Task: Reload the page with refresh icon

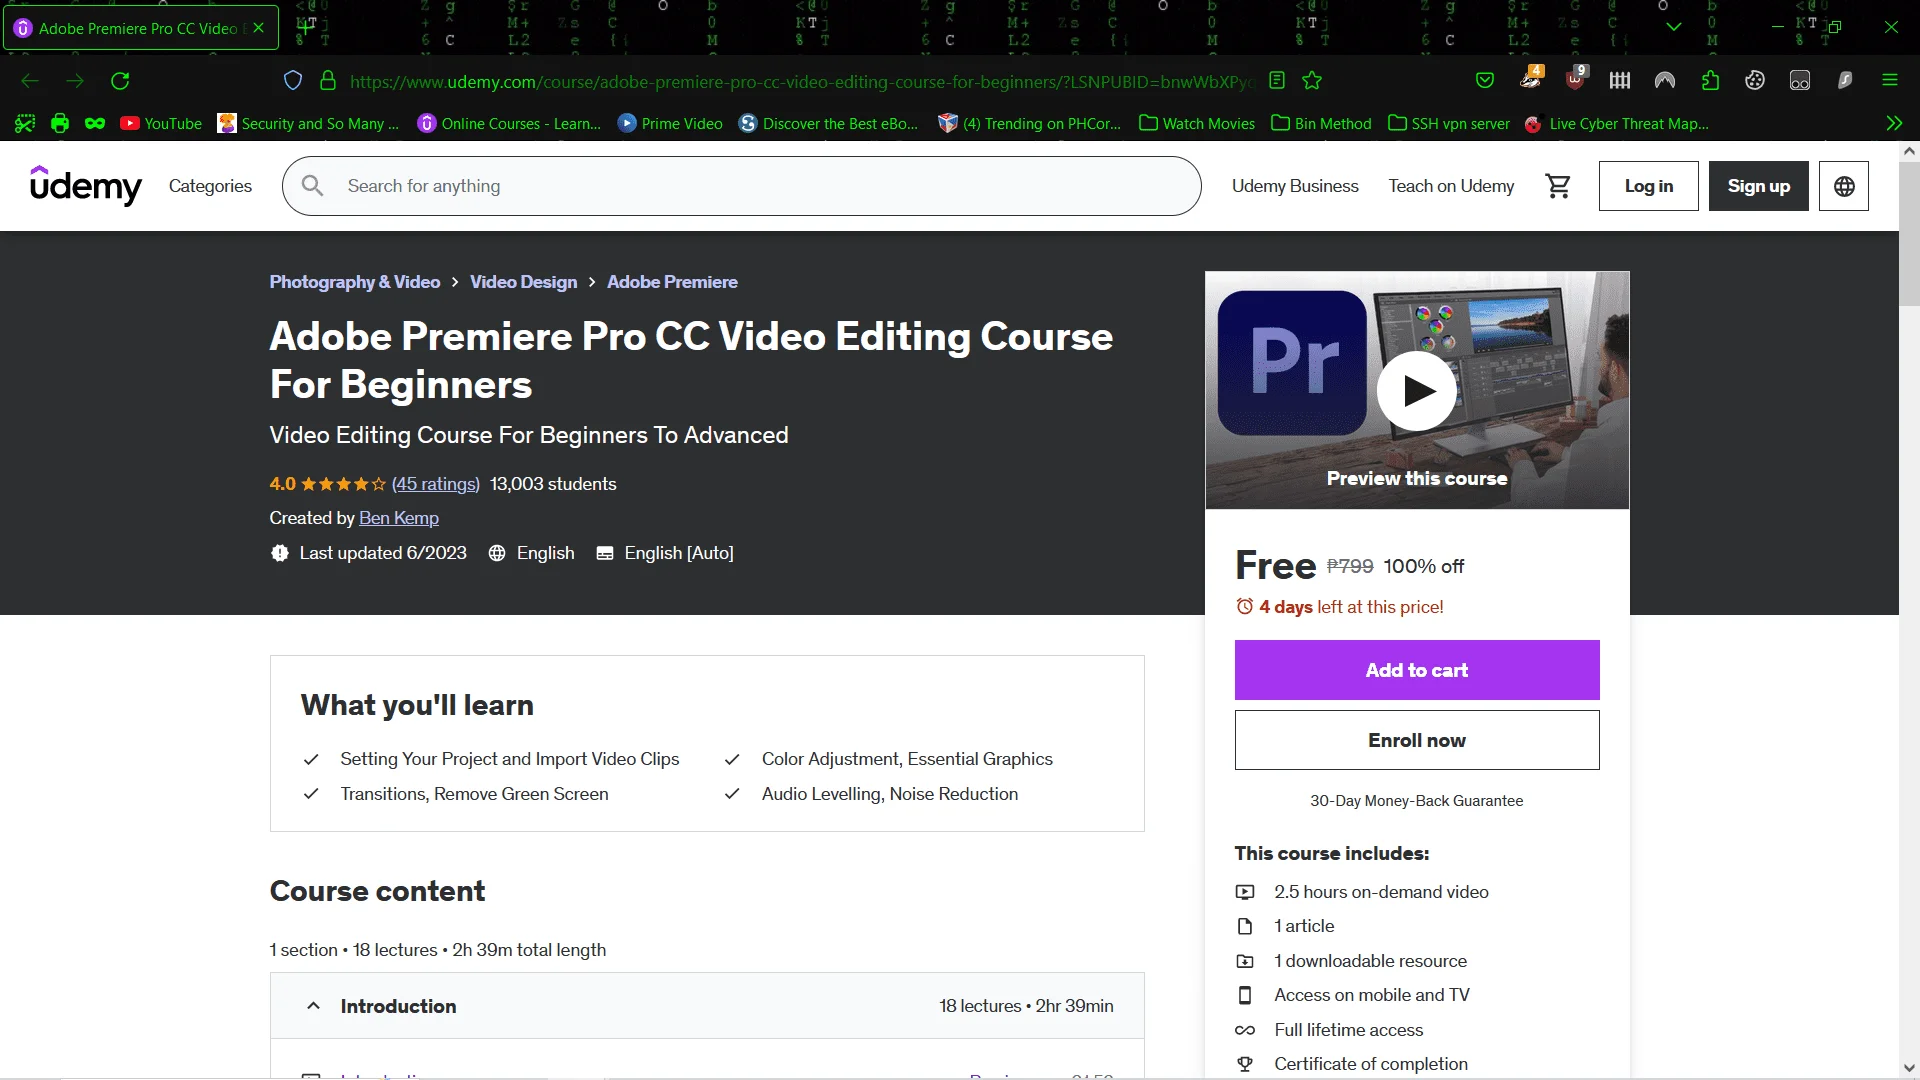Action: click(x=120, y=81)
